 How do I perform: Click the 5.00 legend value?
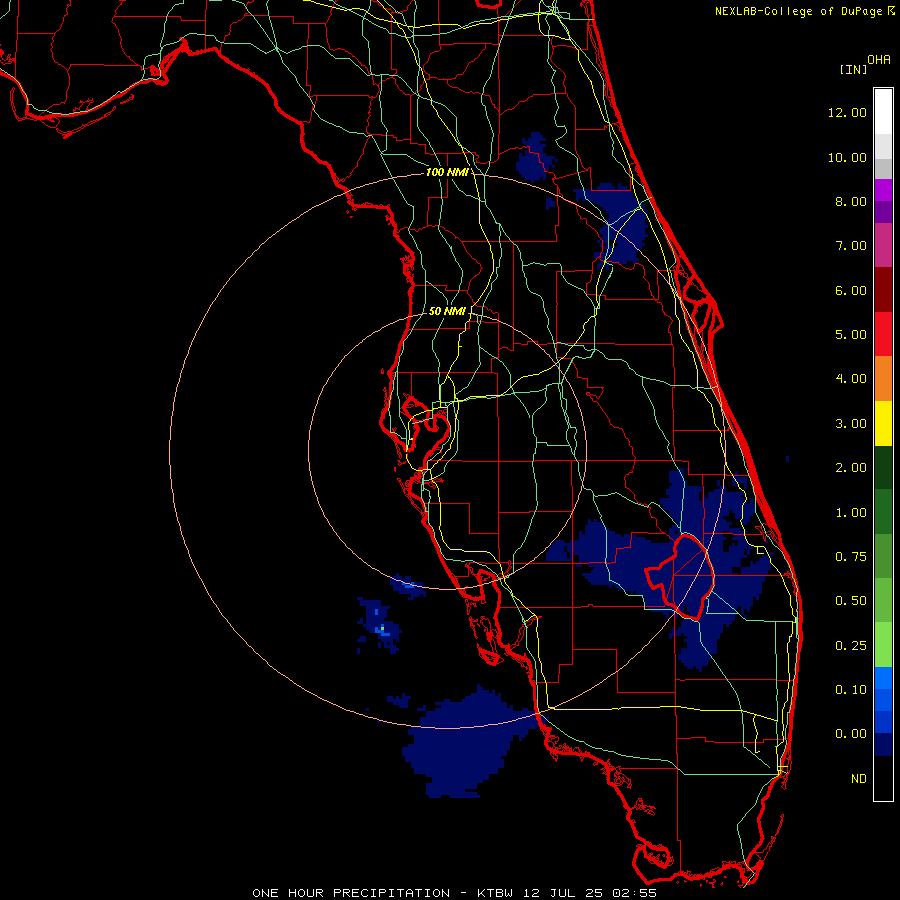pos(851,335)
